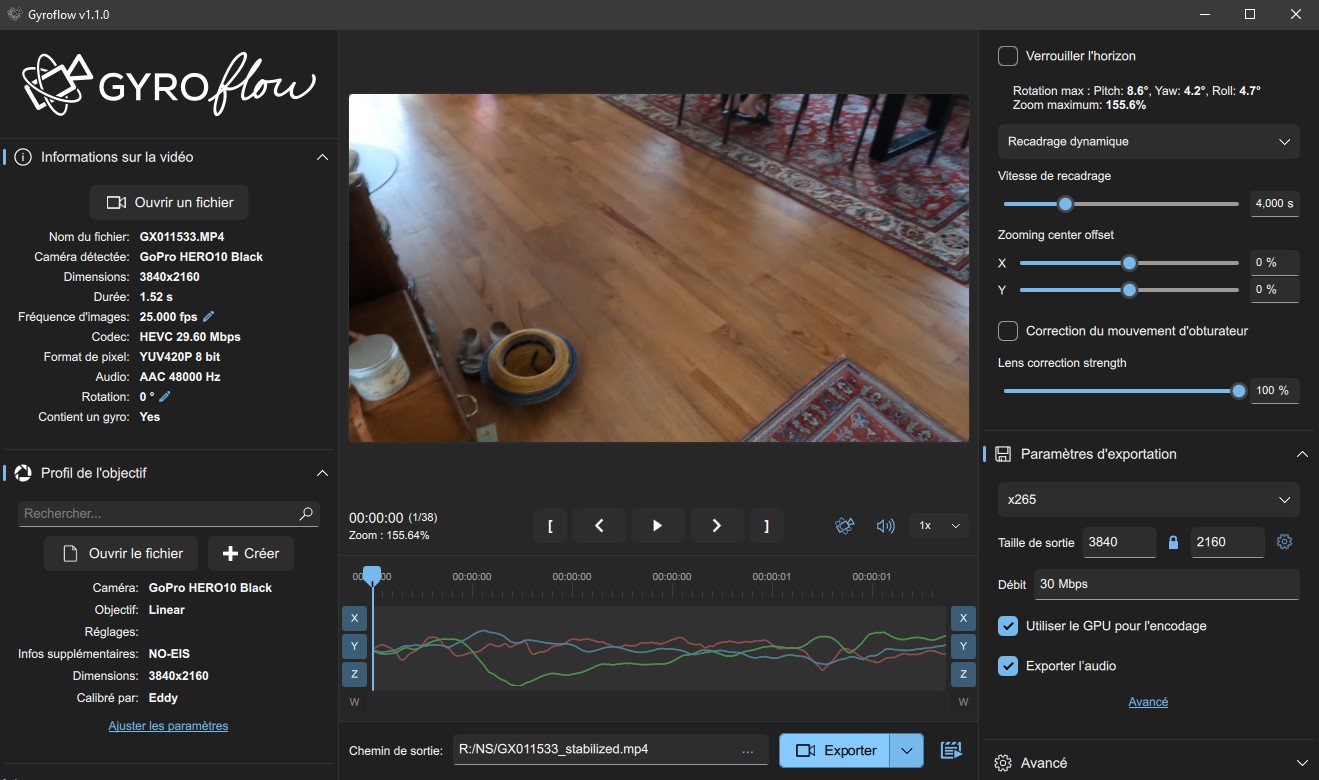This screenshot has height=780, width=1319.
Task: Click the video preview image
Action: pos(659,268)
